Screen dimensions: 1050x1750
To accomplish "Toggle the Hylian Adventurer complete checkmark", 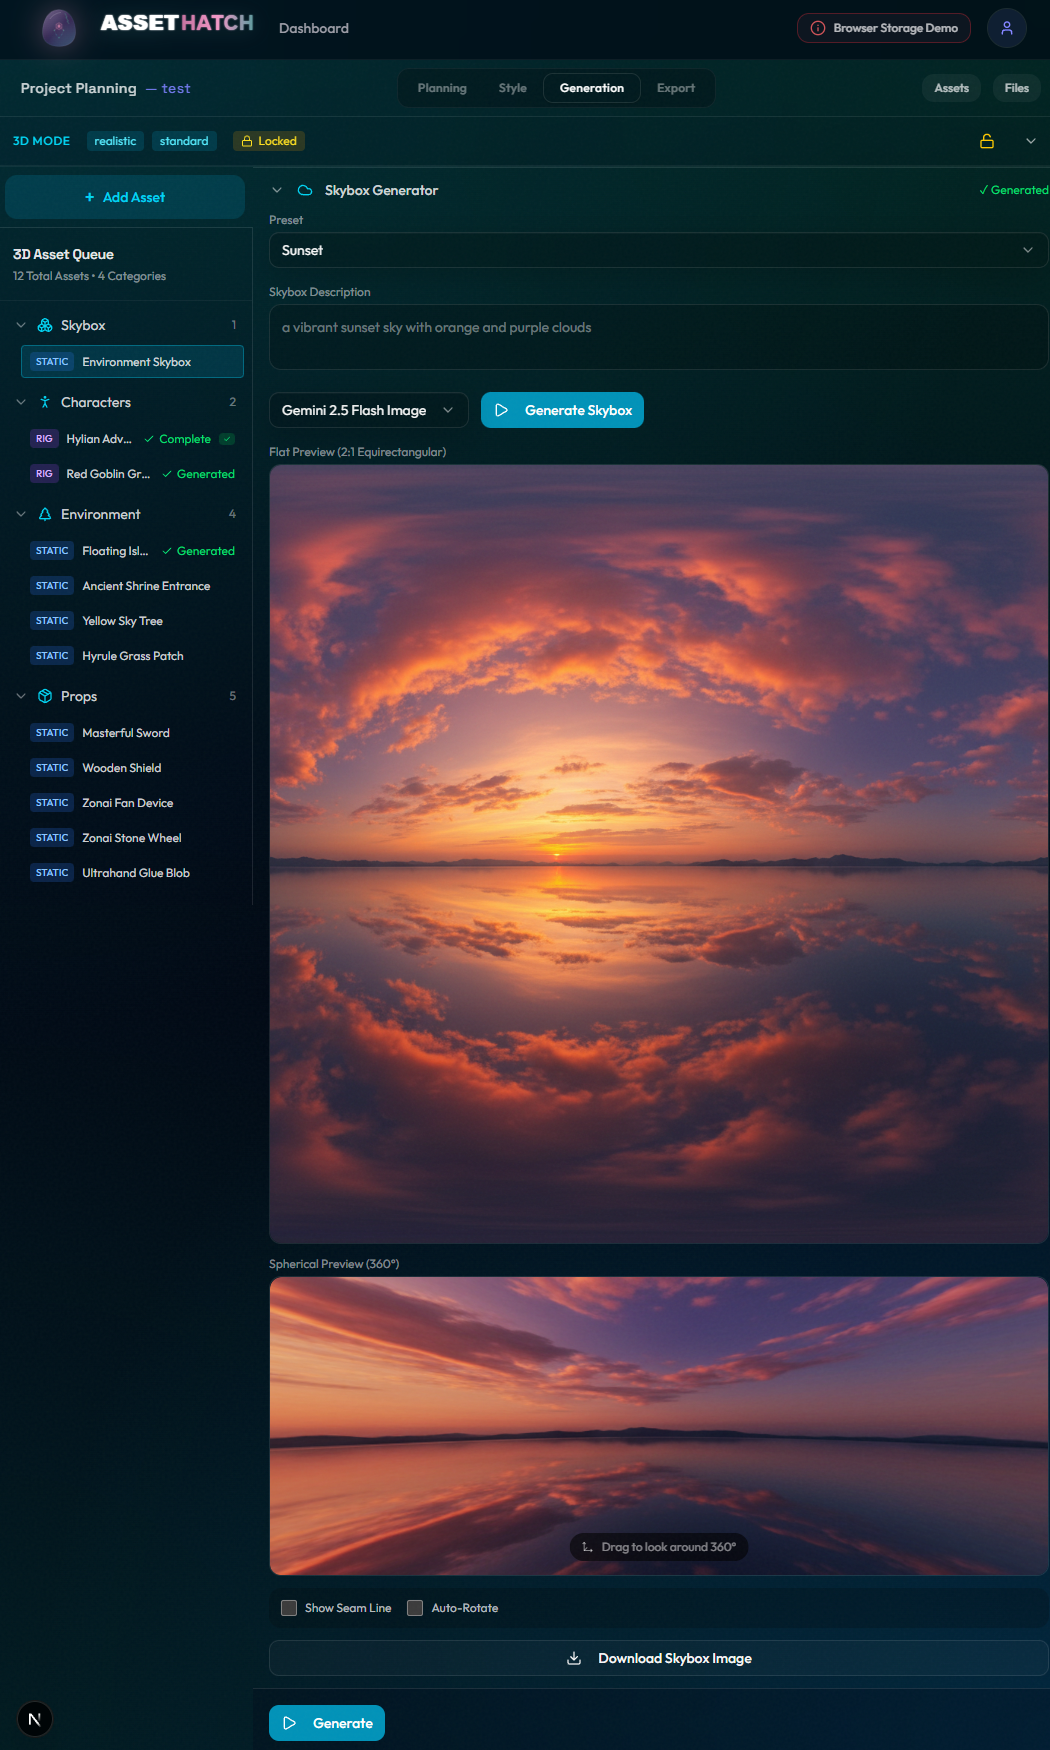I will [227, 439].
